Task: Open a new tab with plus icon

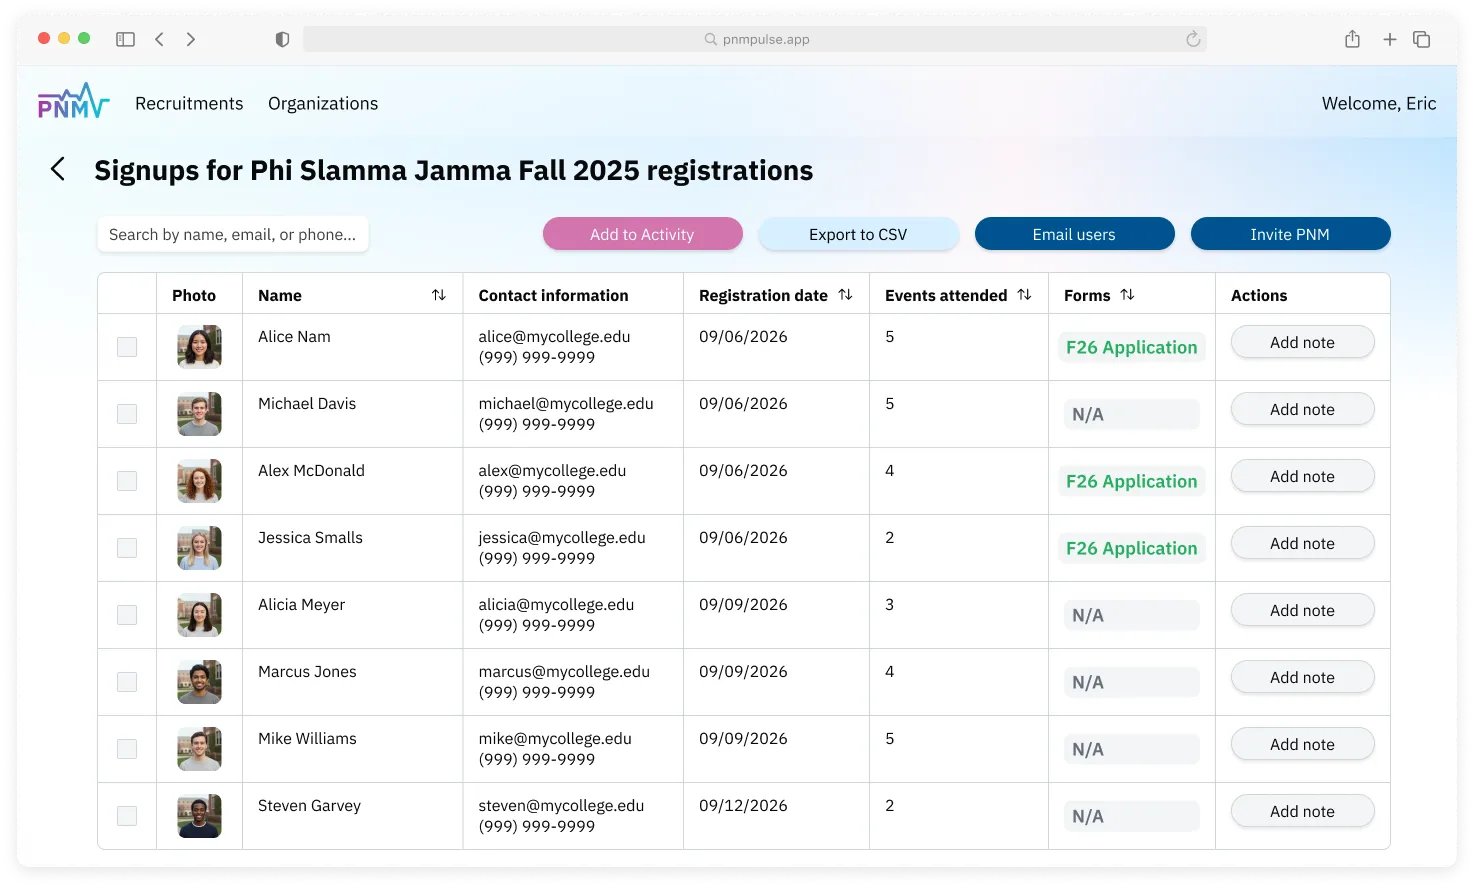Action: 1389,39
